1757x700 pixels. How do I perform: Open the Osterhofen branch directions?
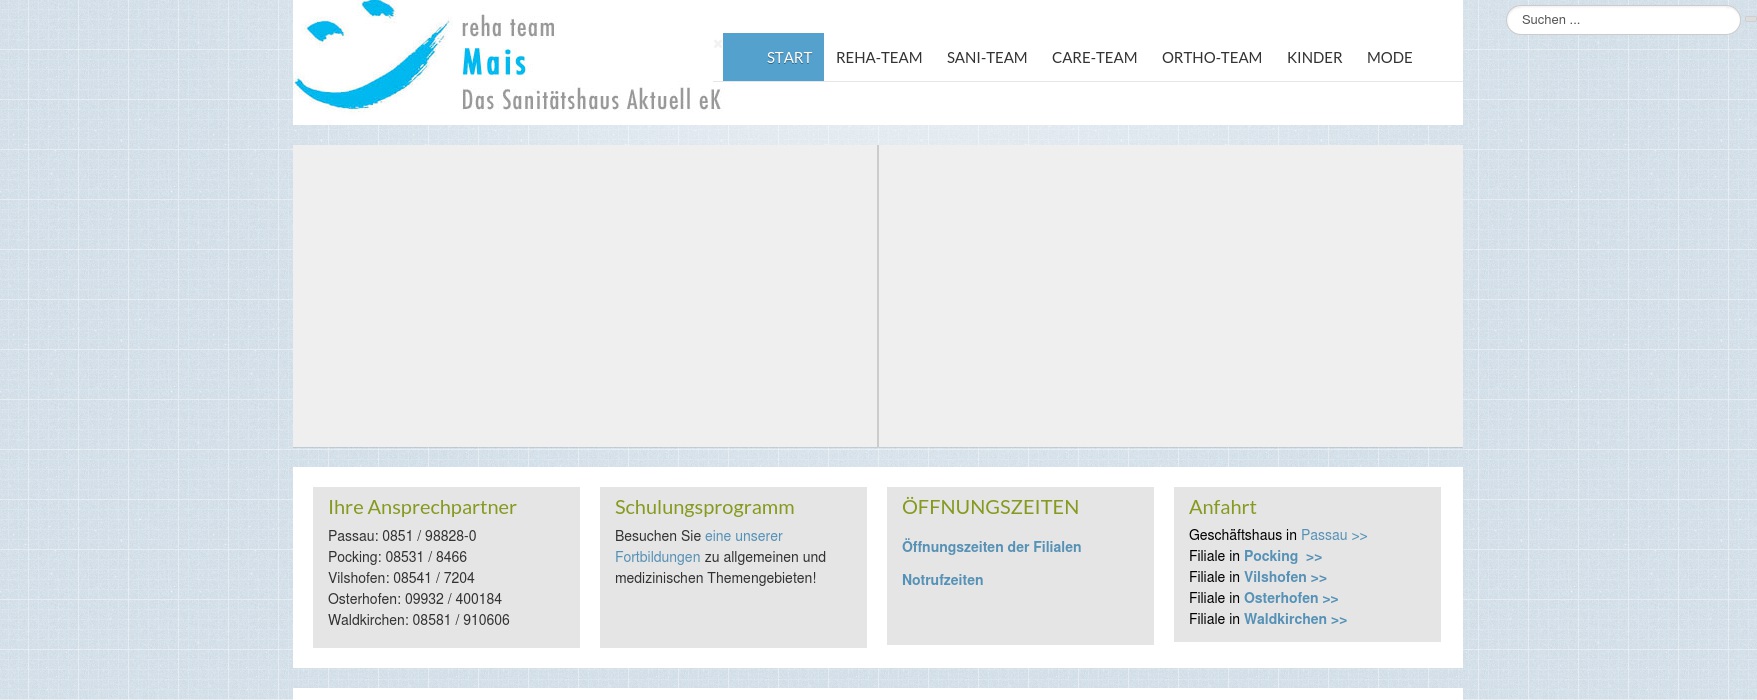pyautogui.click(x=1290, y=599)
